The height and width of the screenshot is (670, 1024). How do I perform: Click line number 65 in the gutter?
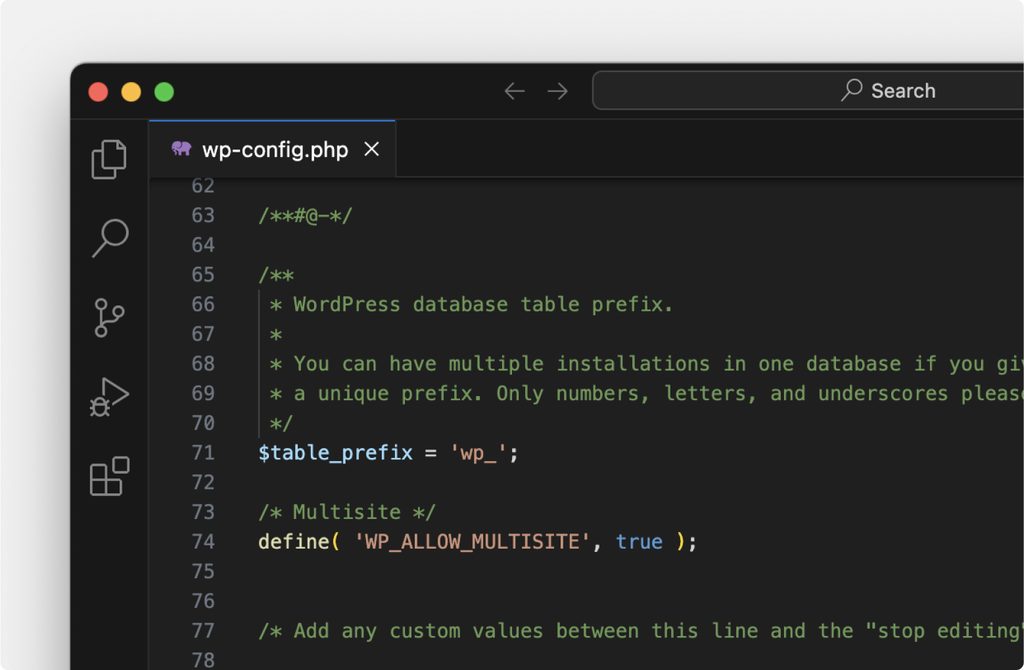[x=203, y=274]
